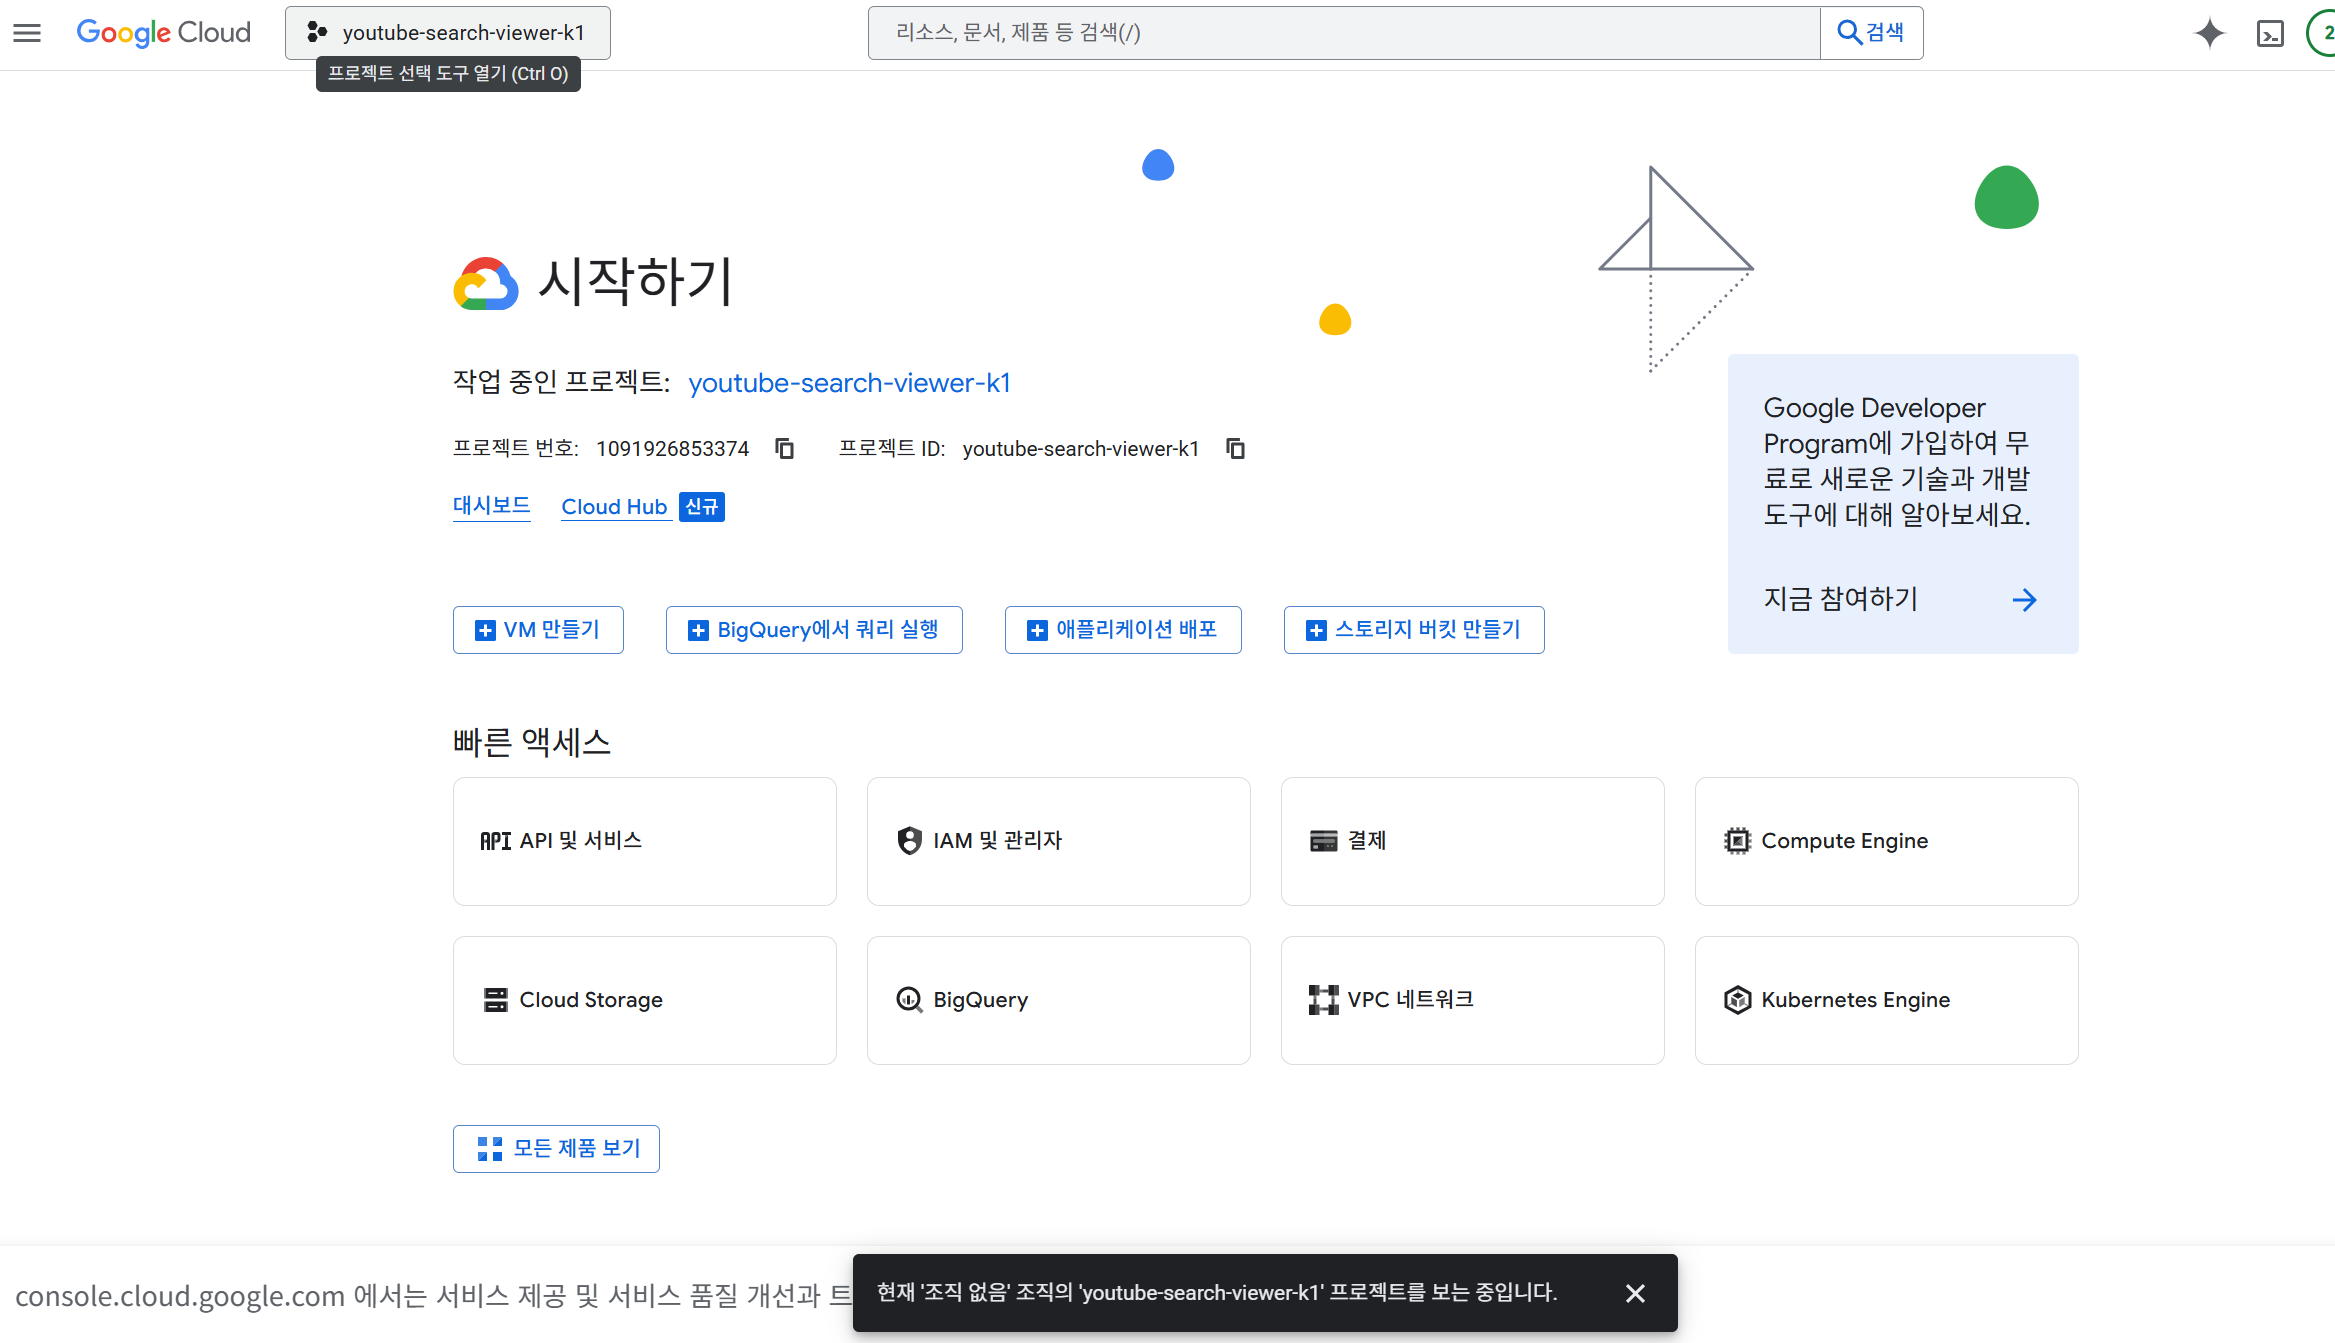
Task: Click the VM 만들기 button
Action: pyautogui.click(x=538, y=630)
